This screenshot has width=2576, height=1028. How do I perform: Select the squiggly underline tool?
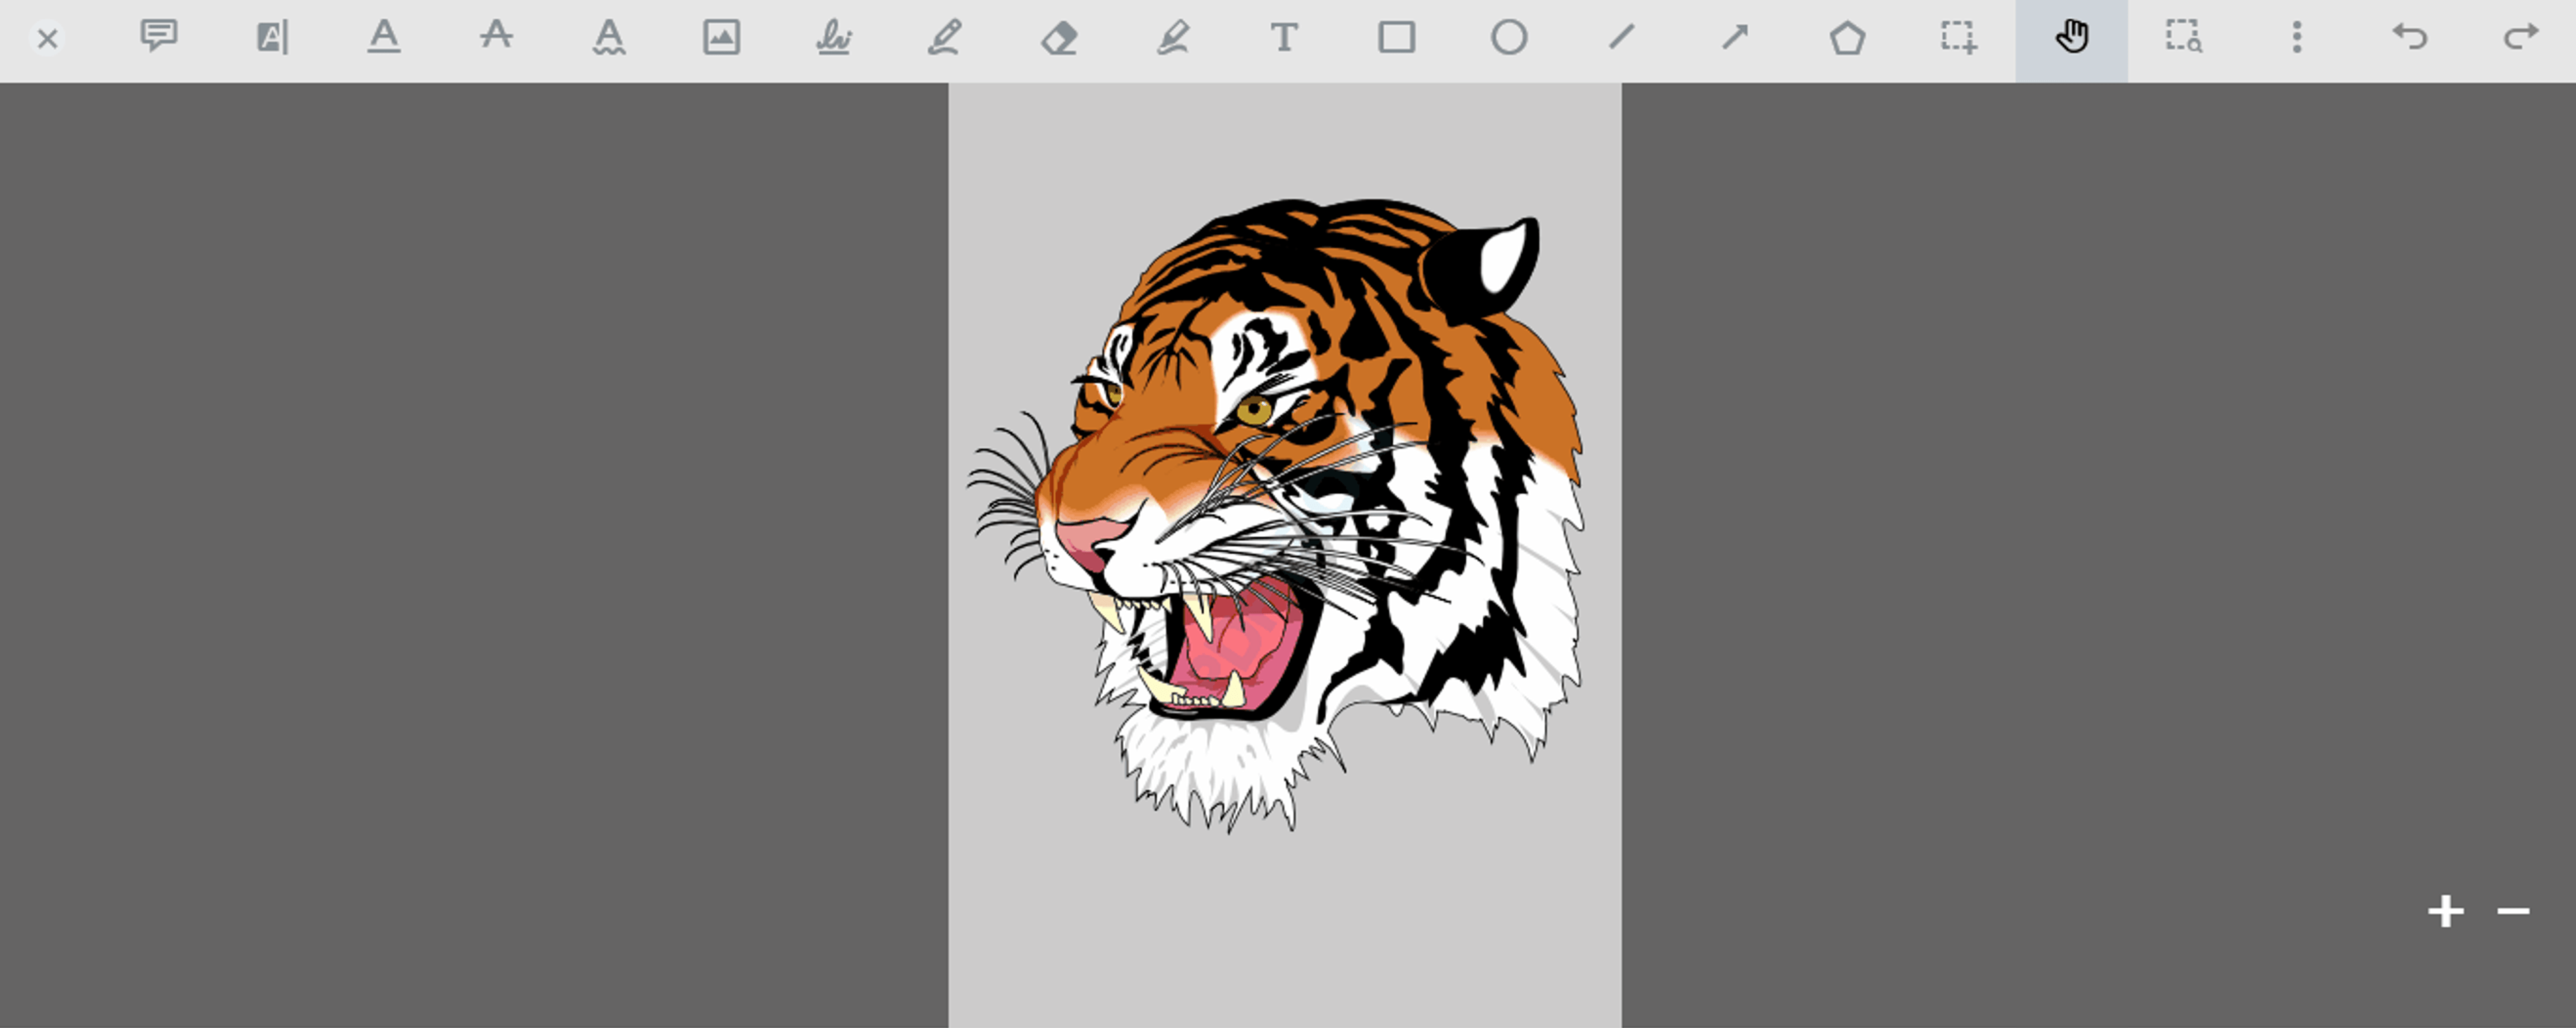coord(609,37)
